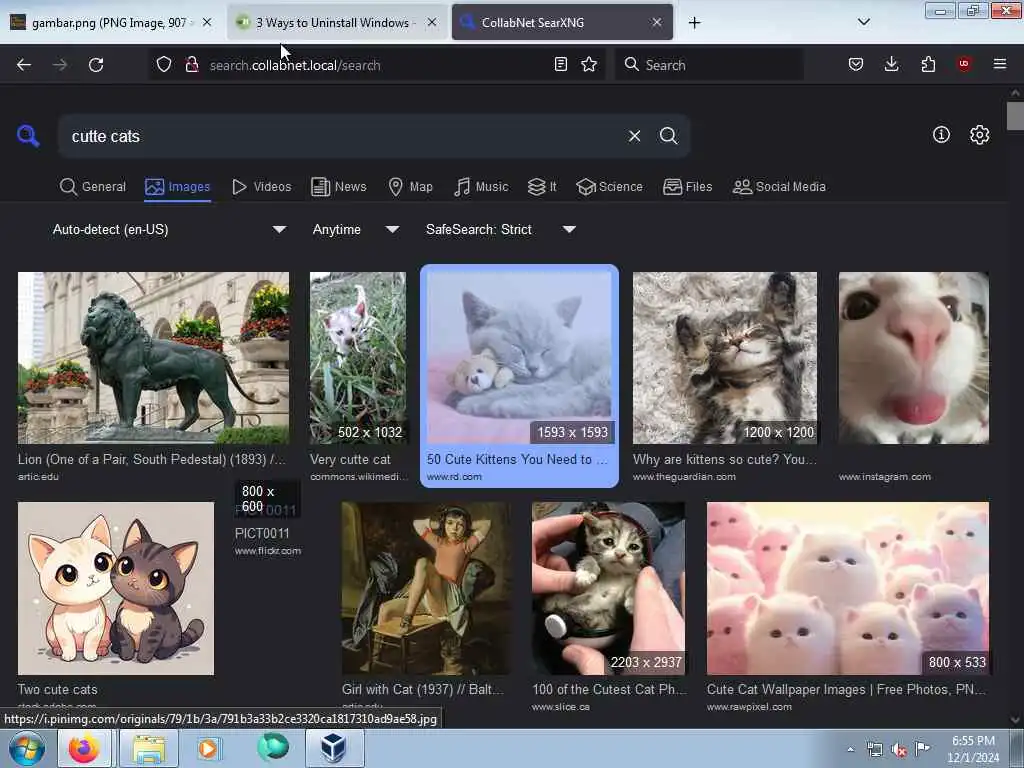
Task: Click the SearXNG logo magnifier
Action: pos(28,136)
